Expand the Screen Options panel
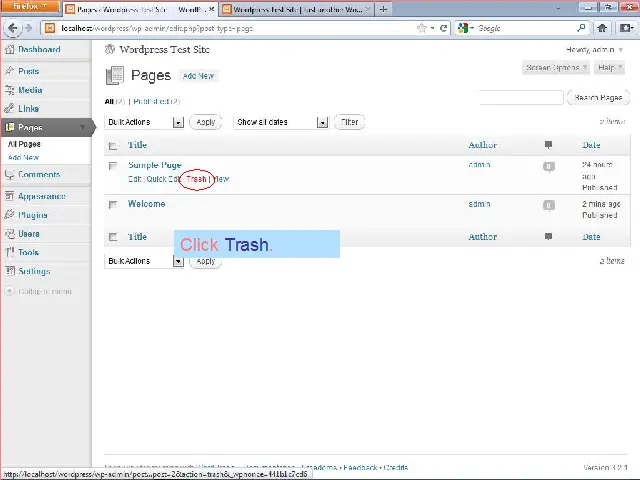 point(556,67)
